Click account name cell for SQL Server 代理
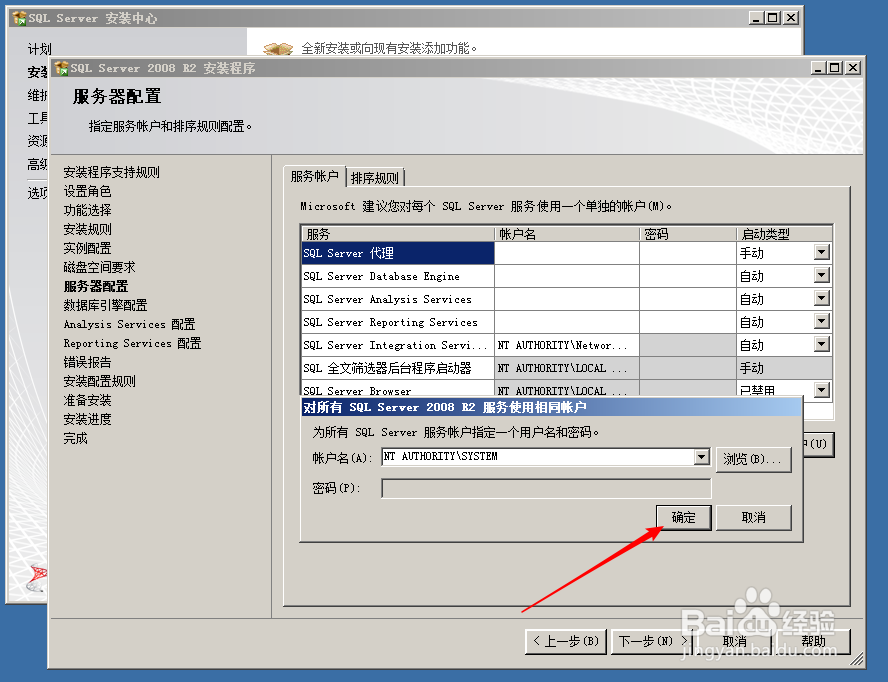This screenshot has height=682, width=888. pyautogui.click(x=567, y=253)
